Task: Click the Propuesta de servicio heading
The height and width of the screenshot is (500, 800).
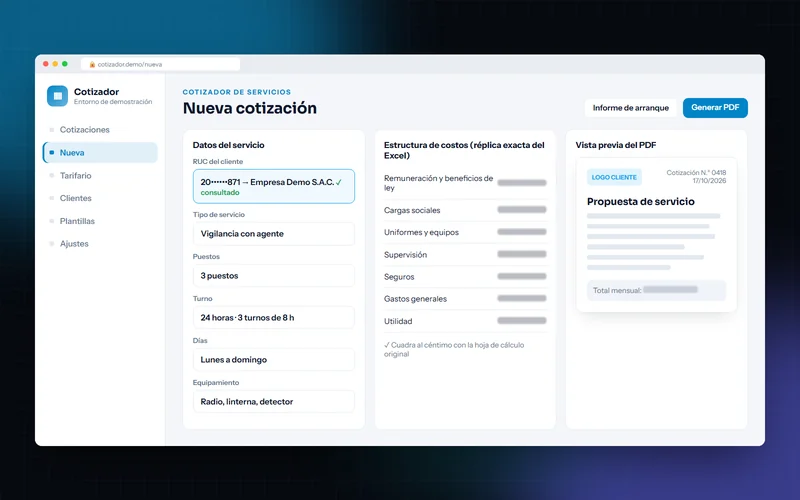Action: (640, 202)
